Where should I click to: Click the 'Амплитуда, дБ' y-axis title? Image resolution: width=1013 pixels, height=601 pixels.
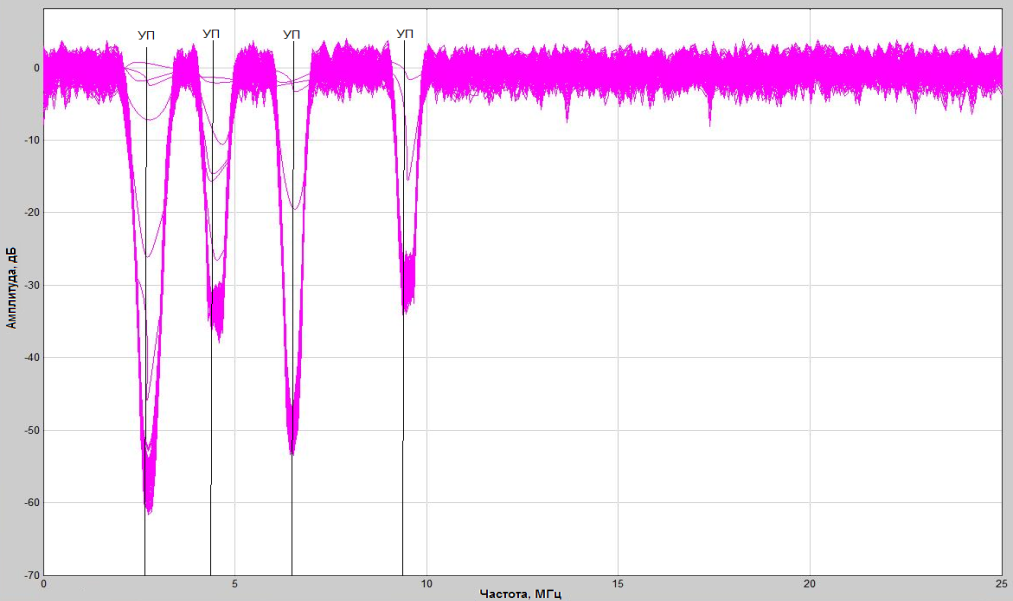coord(11,288)
